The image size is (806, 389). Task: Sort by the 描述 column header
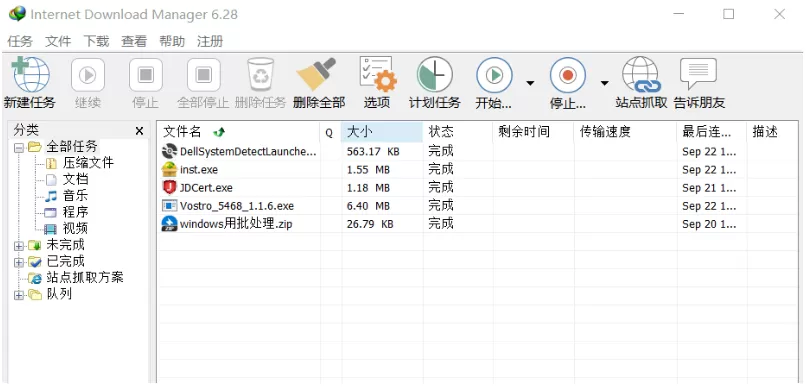[773, 132]
